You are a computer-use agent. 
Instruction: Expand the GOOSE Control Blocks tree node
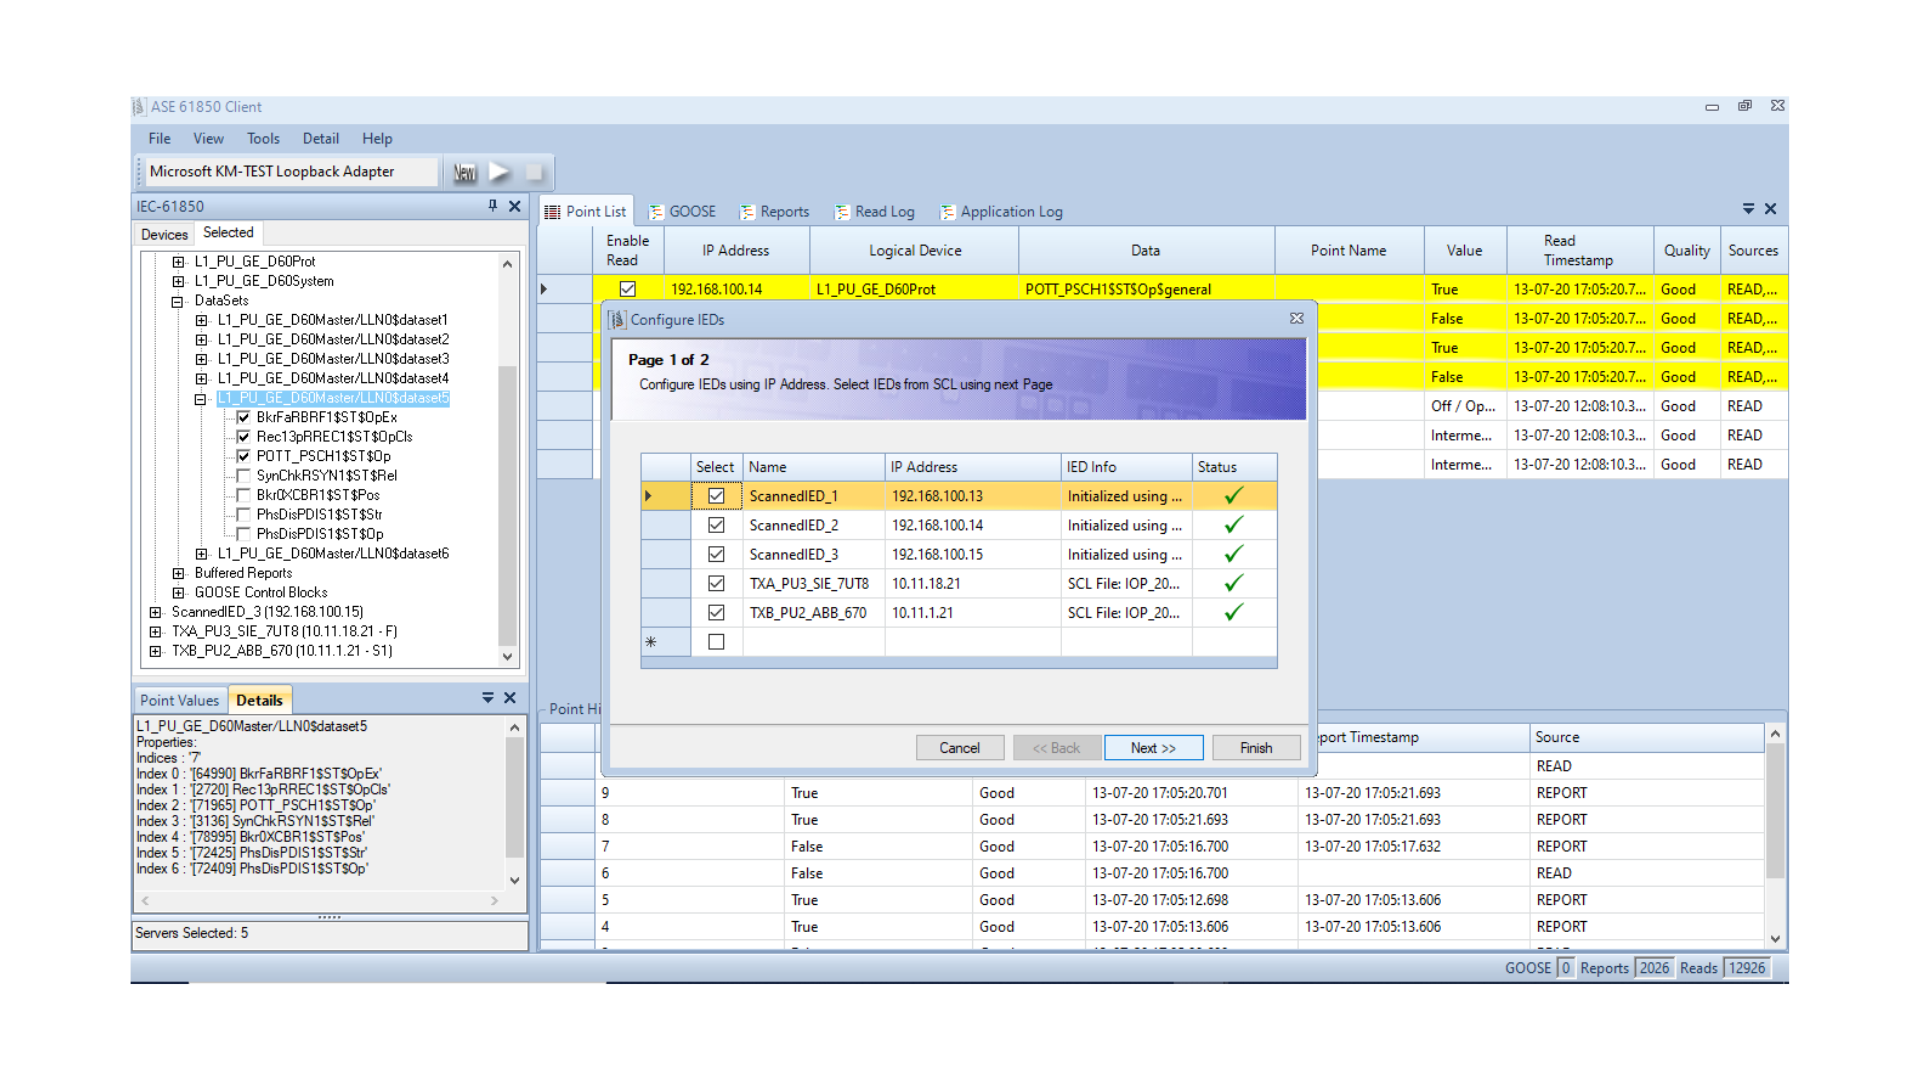click(x=178, y=593)
